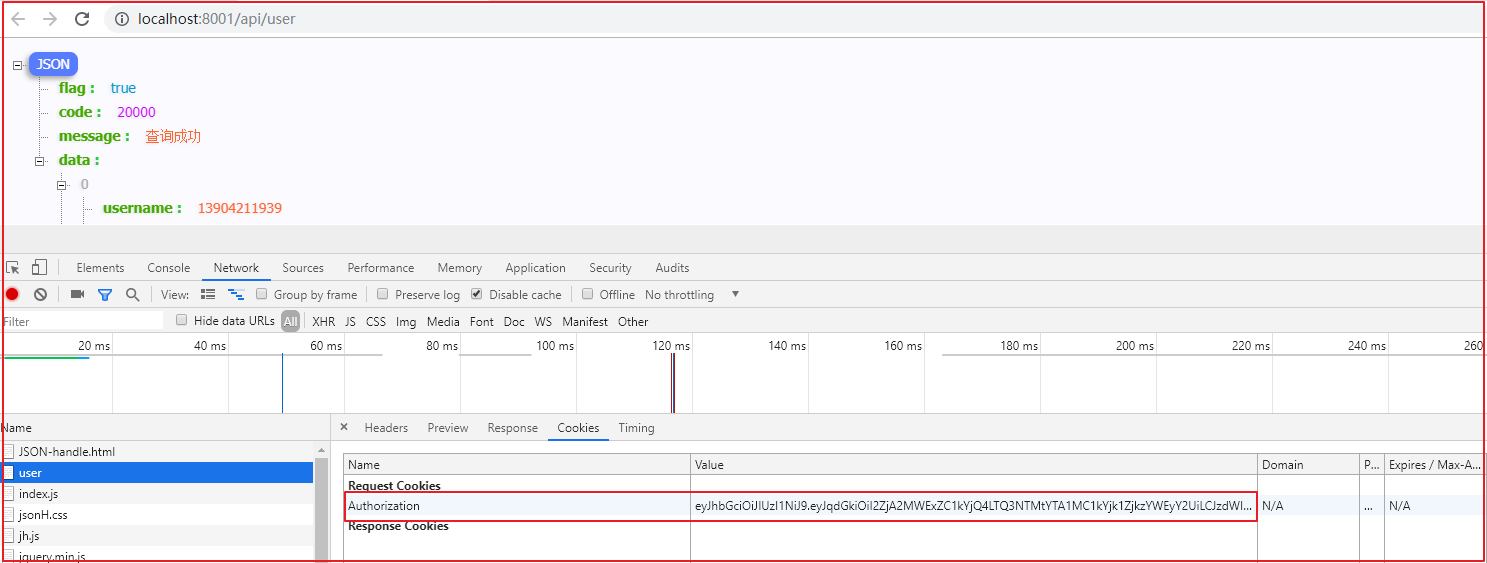
Task: Switch to the large request rows view icon
Action: click(x=208, y=294)
